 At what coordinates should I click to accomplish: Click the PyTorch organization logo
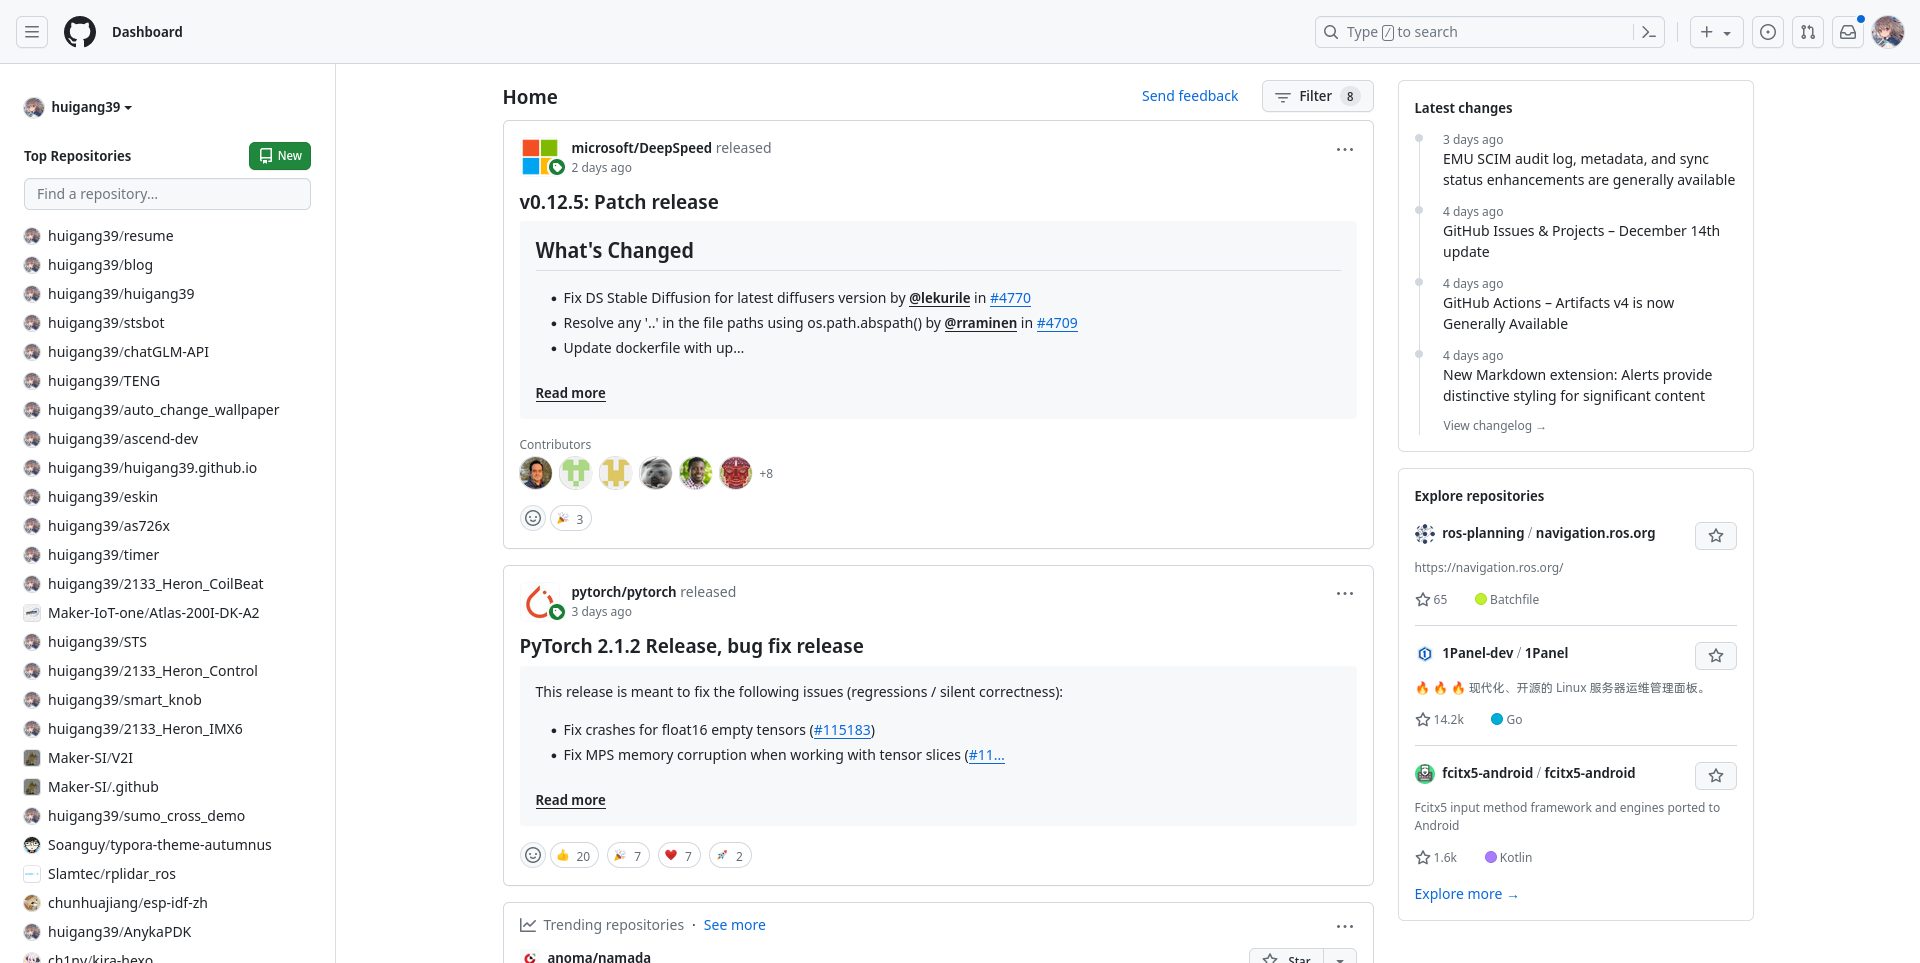point(540,601)
